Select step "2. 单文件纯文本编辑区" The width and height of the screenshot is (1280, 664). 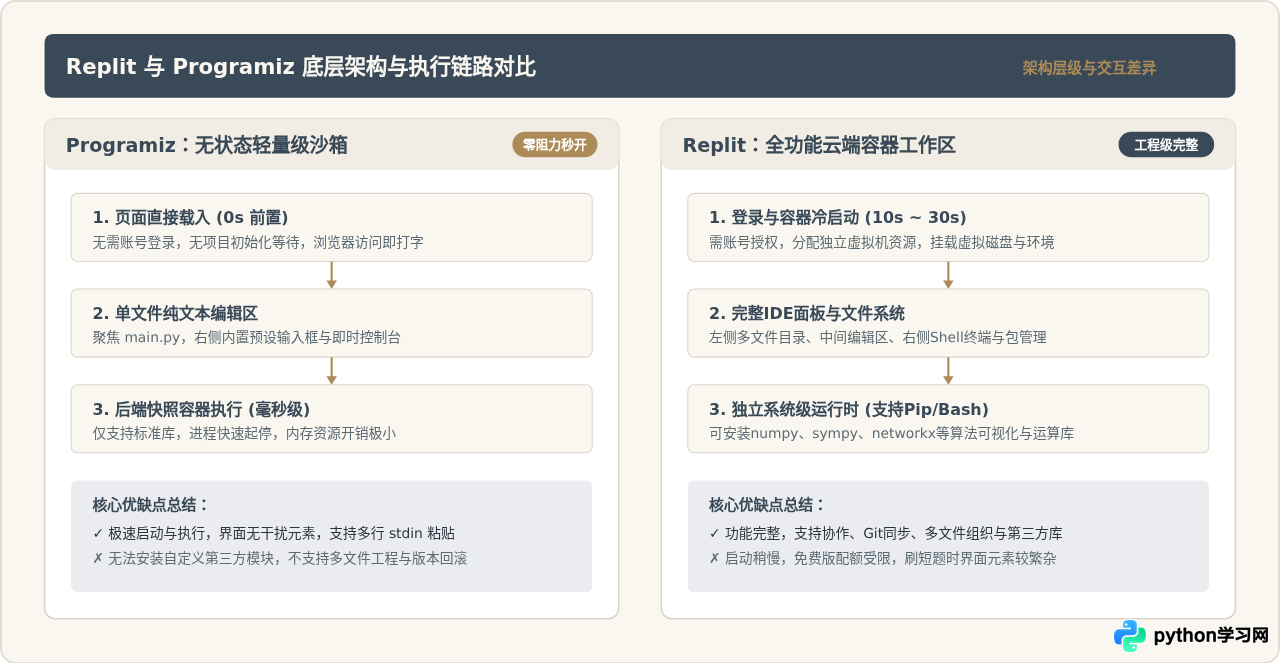point(331,323)
